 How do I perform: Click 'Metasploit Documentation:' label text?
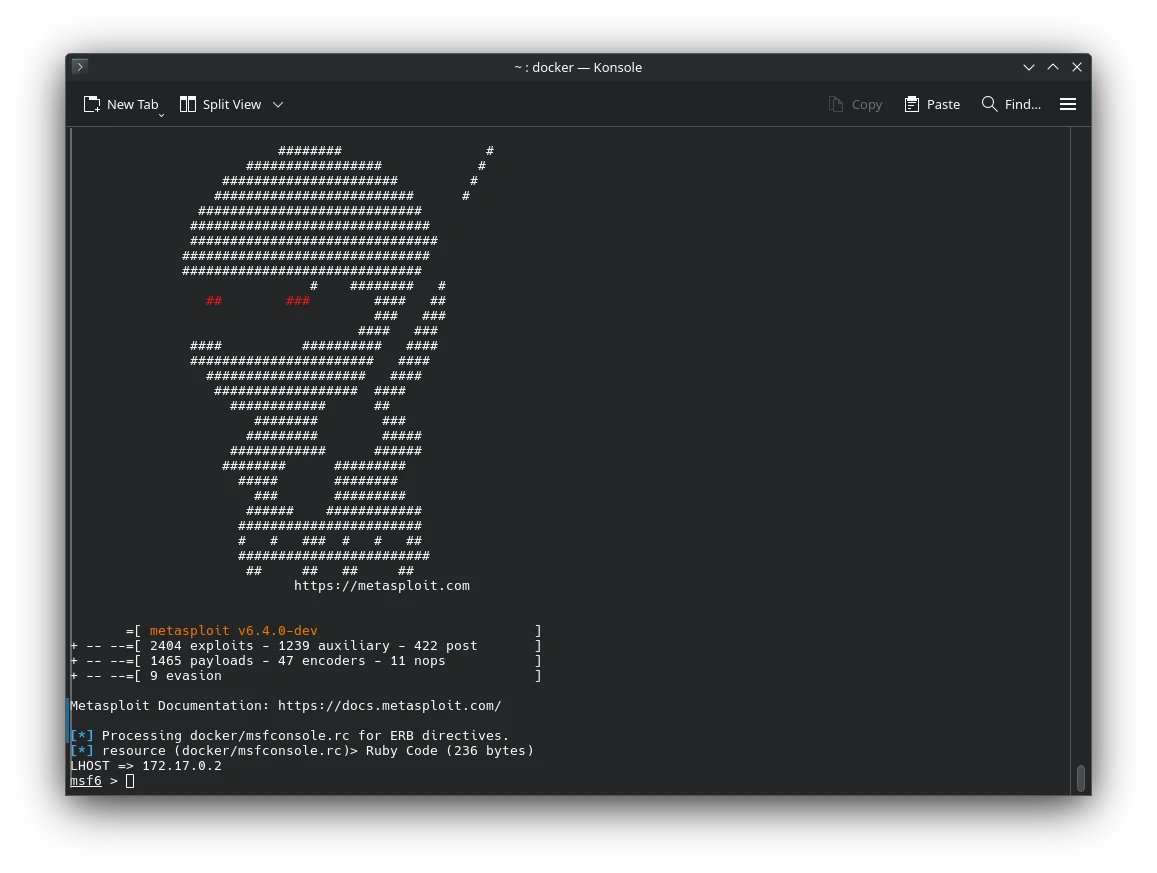pyautogui.click(x=170, y=705)
